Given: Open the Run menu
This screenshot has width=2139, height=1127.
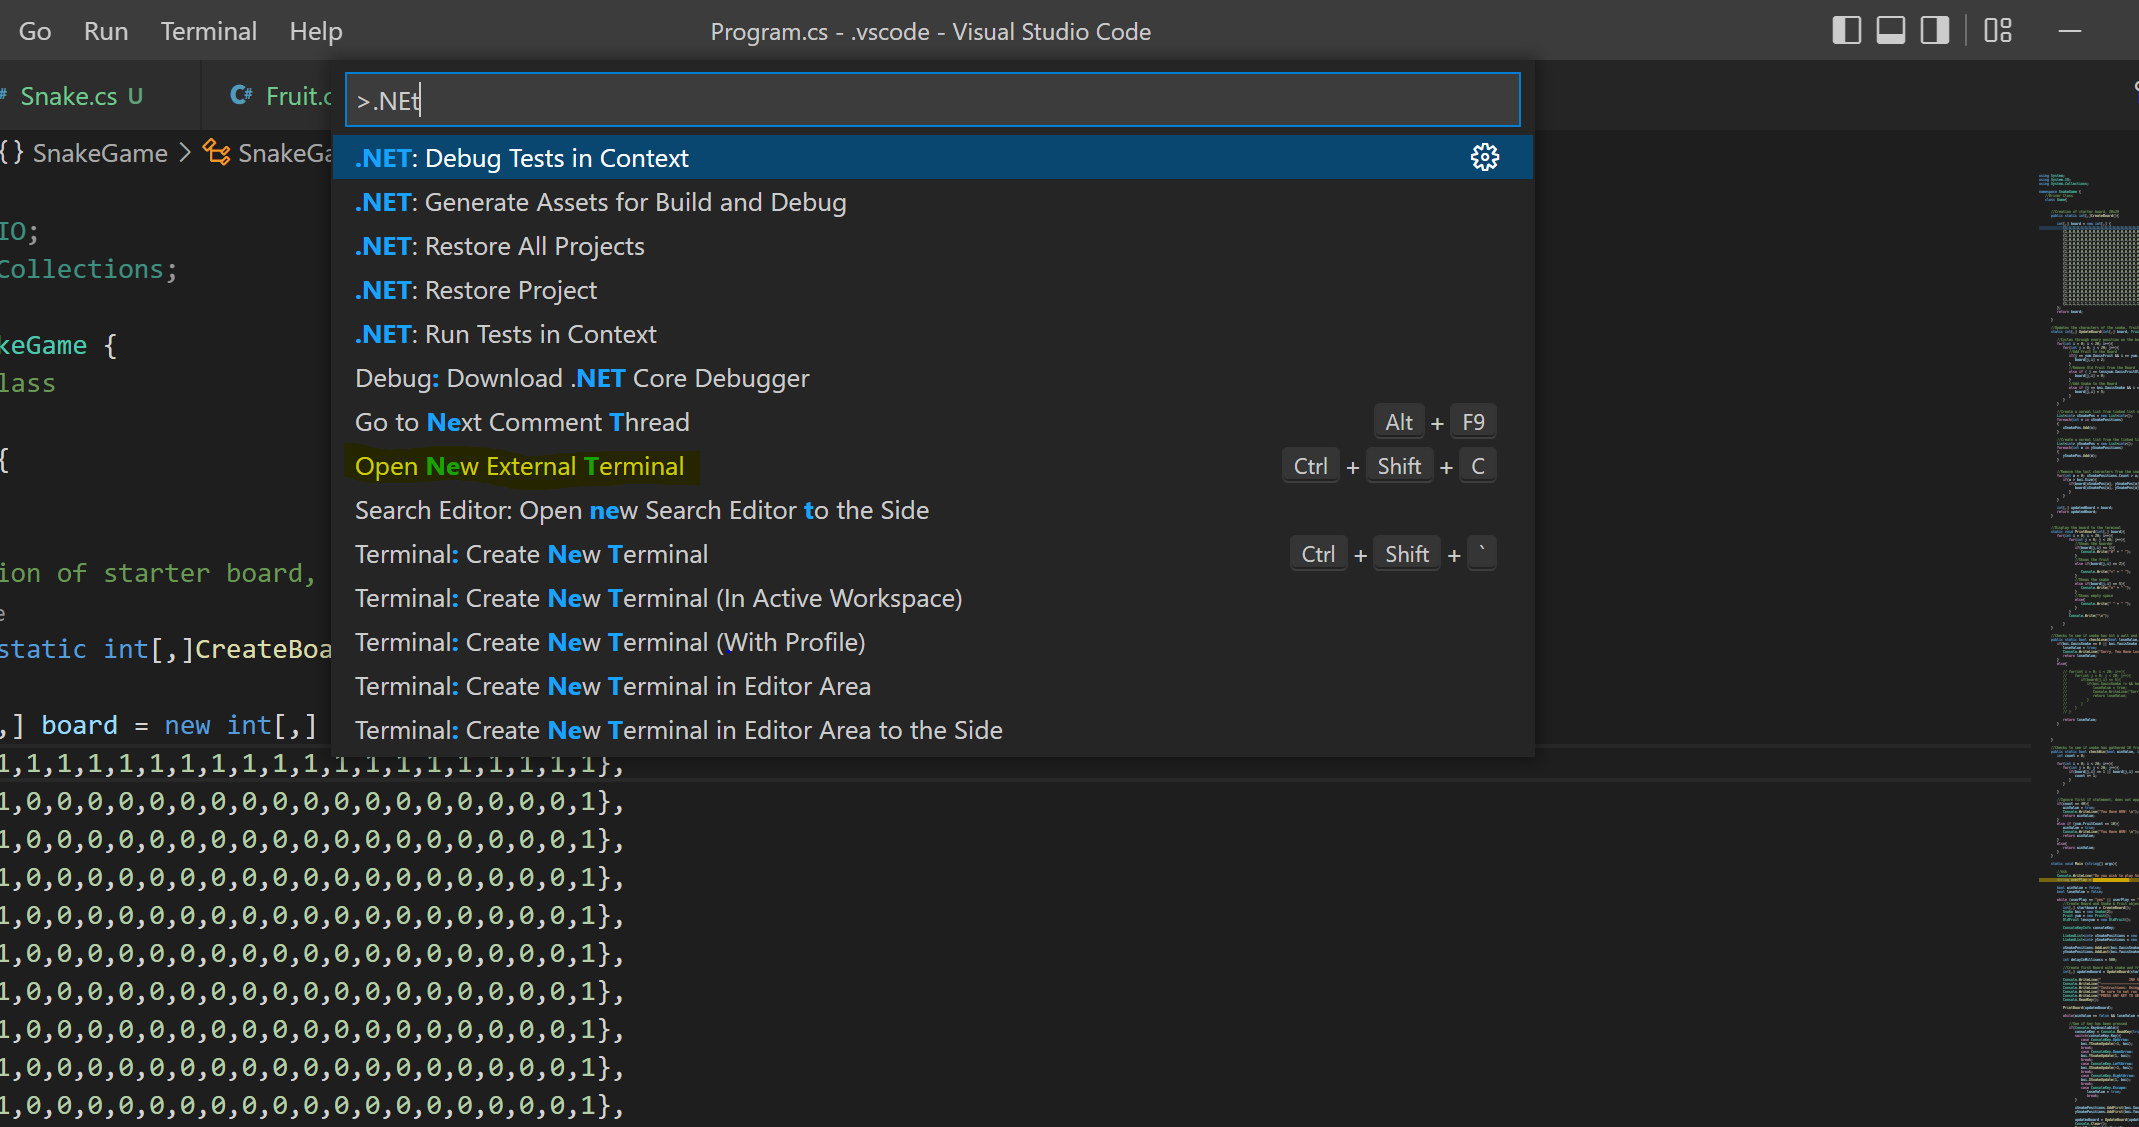Looking at the screenshot, I should [106, 31].
